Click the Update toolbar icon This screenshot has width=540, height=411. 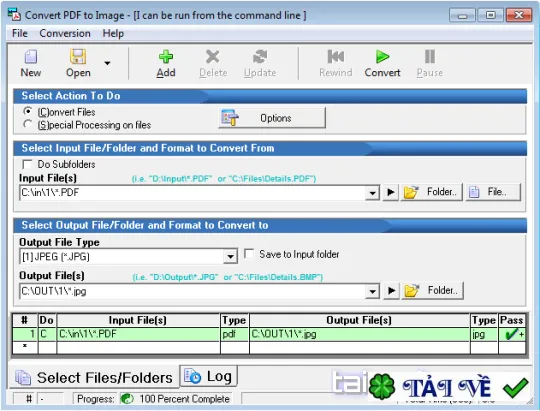[260, 57]
